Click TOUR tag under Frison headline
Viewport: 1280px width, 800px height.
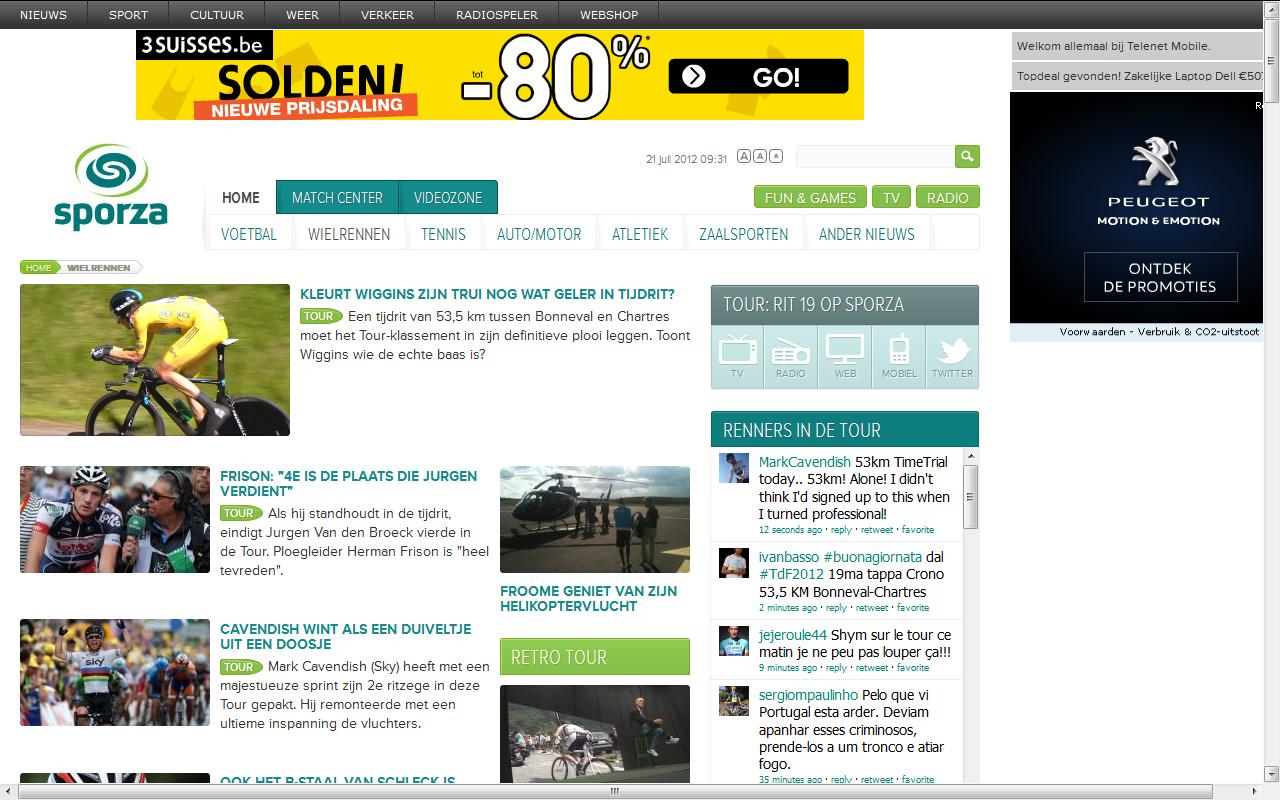coord(240,513)
